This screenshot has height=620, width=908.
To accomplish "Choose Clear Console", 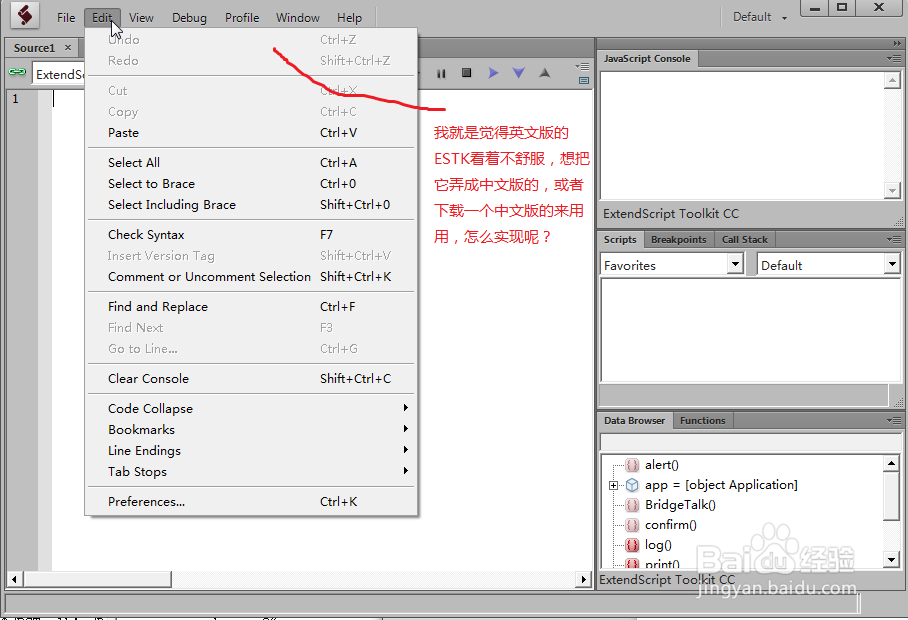I will coord(251,379).
